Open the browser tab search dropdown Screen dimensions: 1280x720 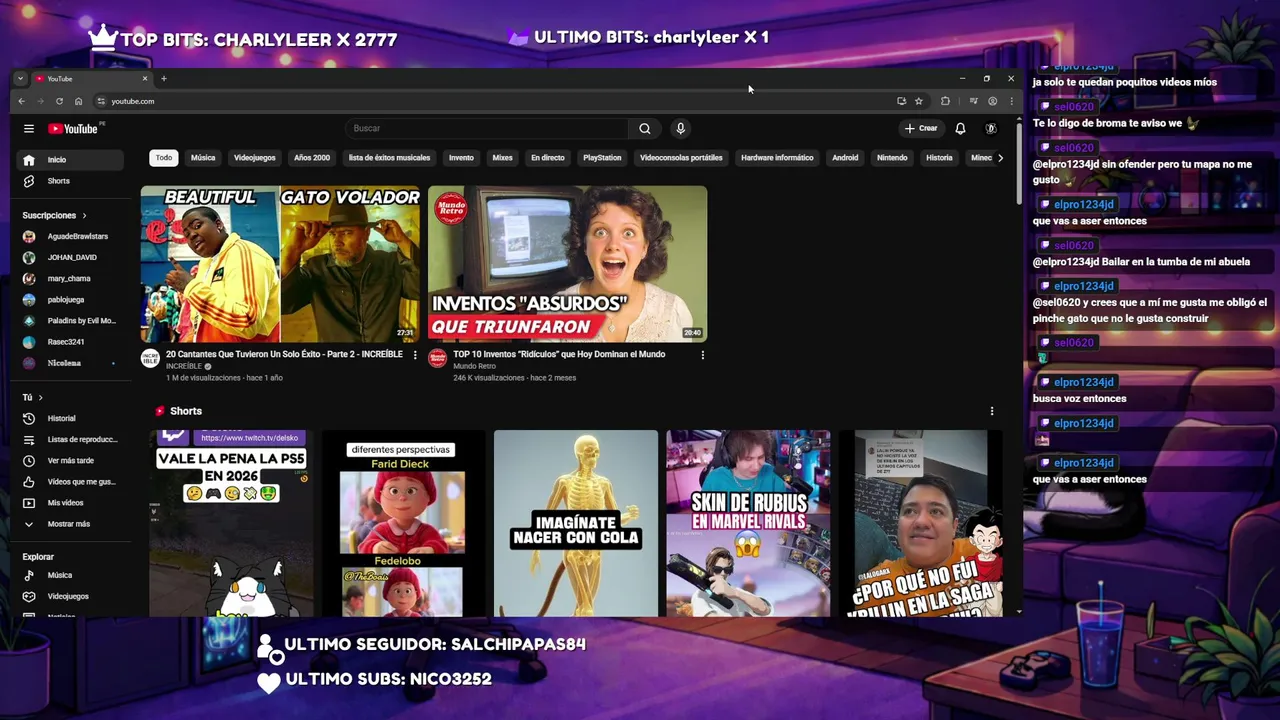(x=20, y=79)
